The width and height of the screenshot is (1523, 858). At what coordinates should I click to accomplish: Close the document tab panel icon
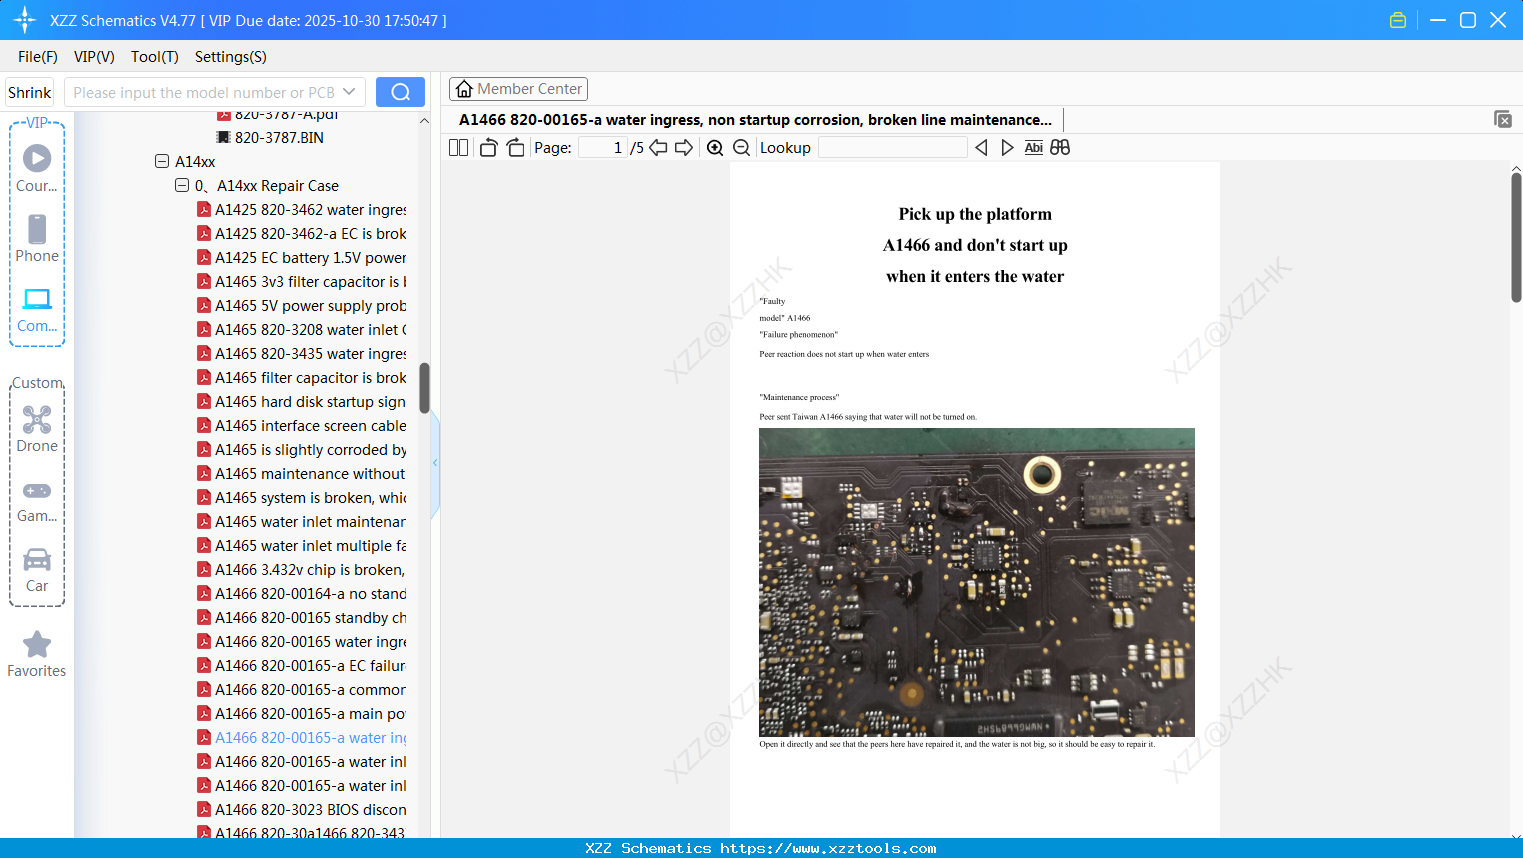(1502, 119)
